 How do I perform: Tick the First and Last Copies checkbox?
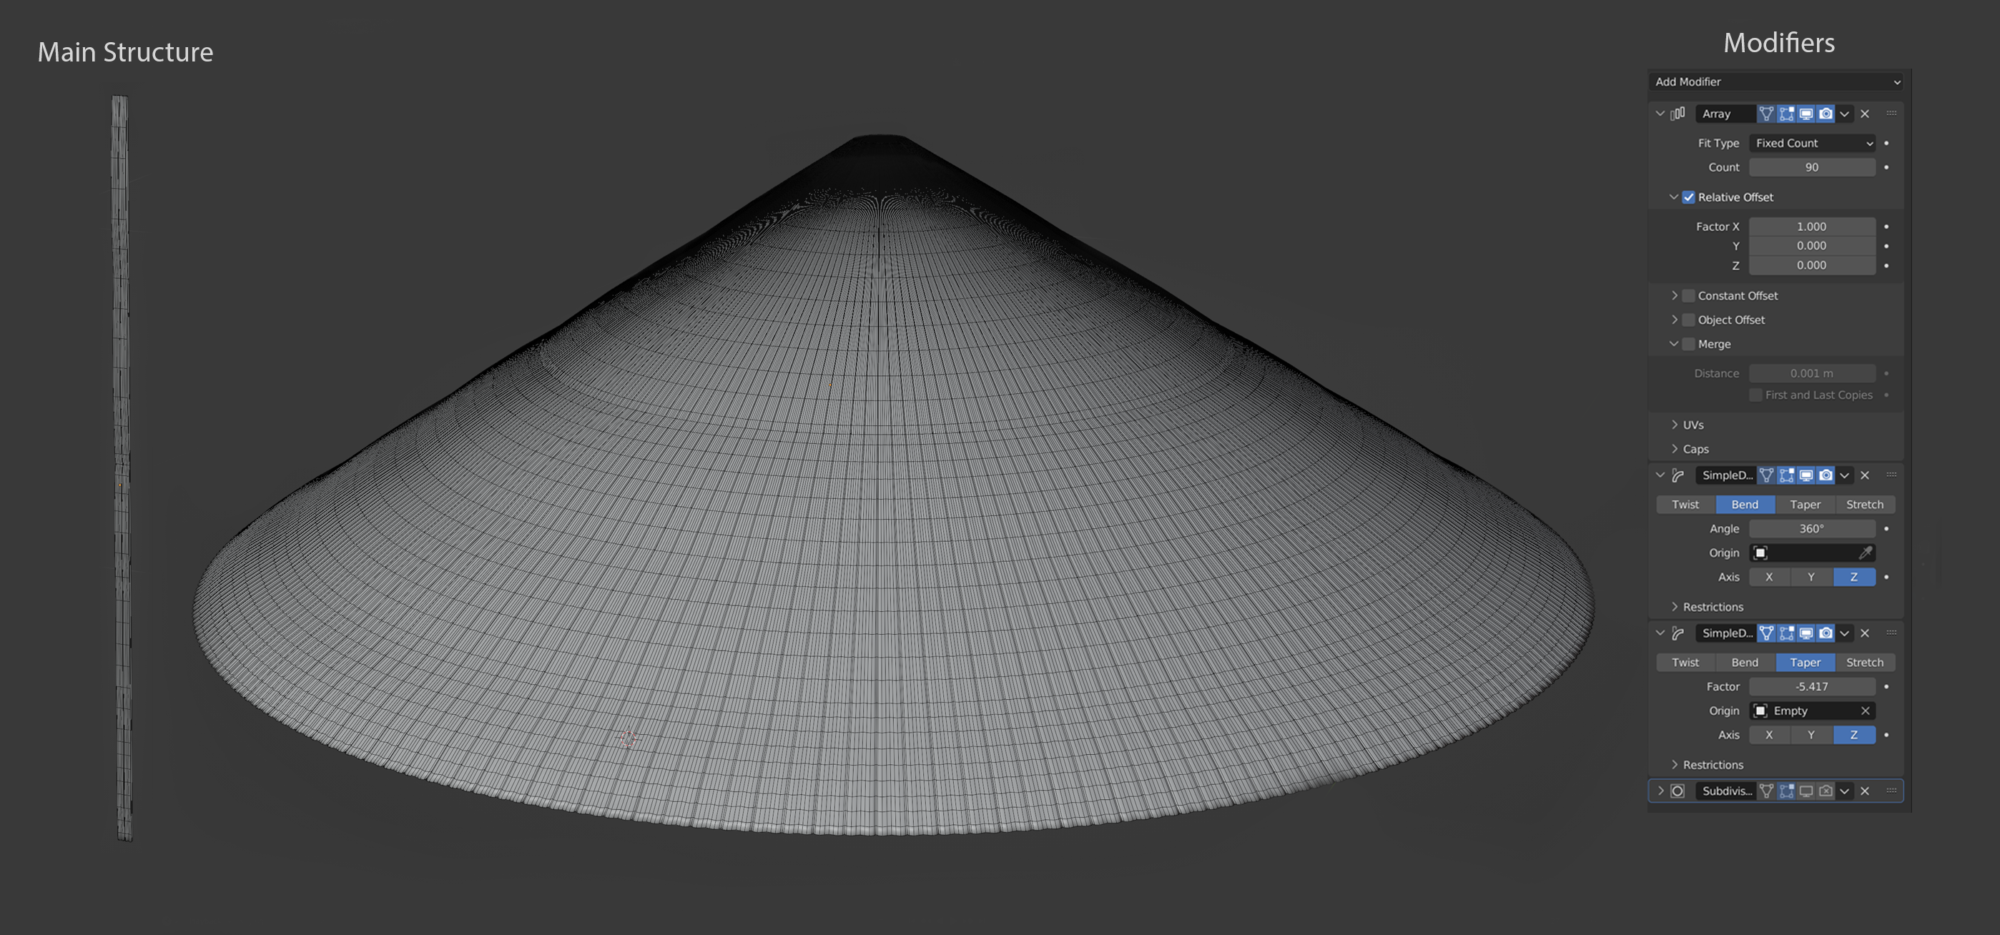pos(1755,395)
